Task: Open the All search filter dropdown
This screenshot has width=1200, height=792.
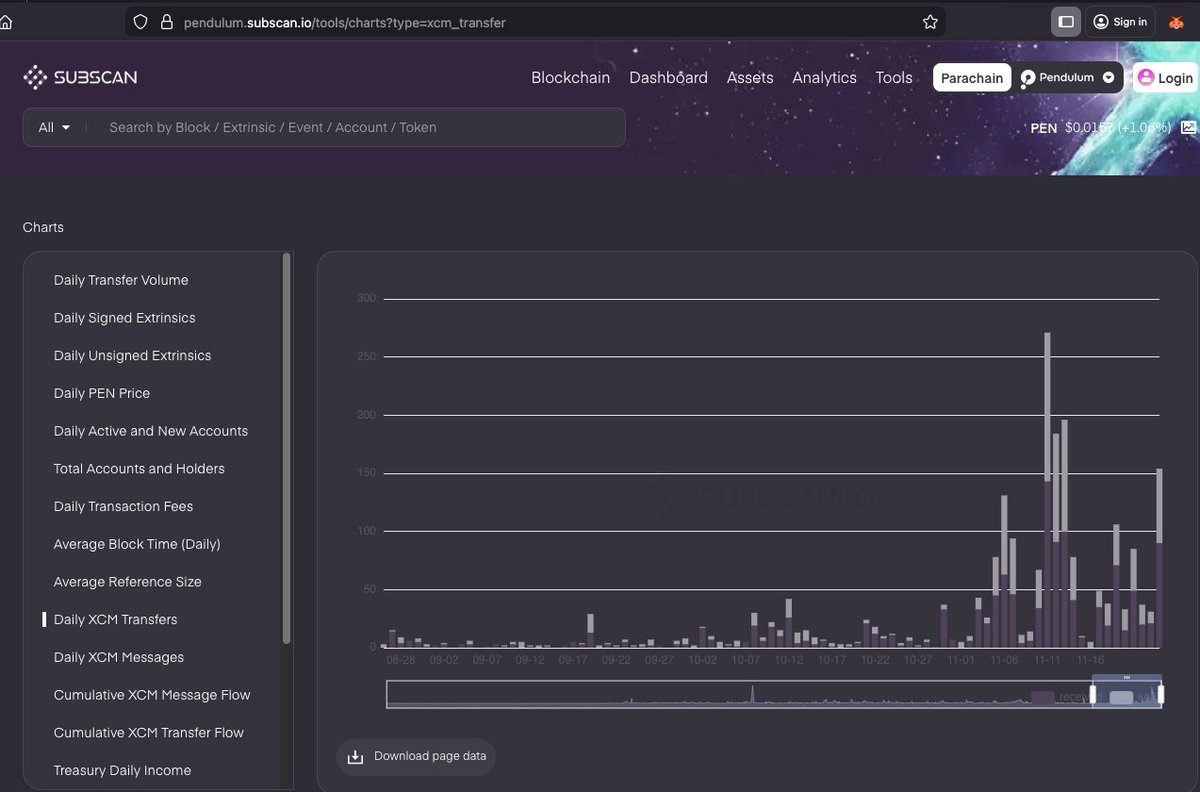Action: coord(54,127)
